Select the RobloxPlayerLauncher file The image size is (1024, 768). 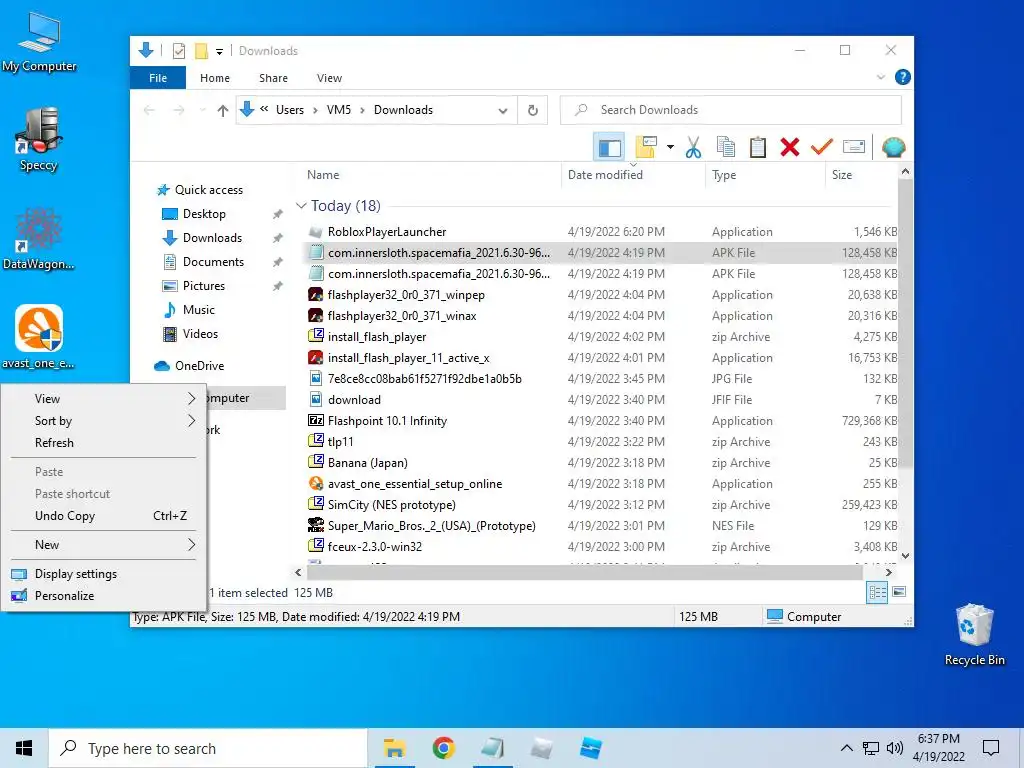pyautogui.click(x=387, y=232)
